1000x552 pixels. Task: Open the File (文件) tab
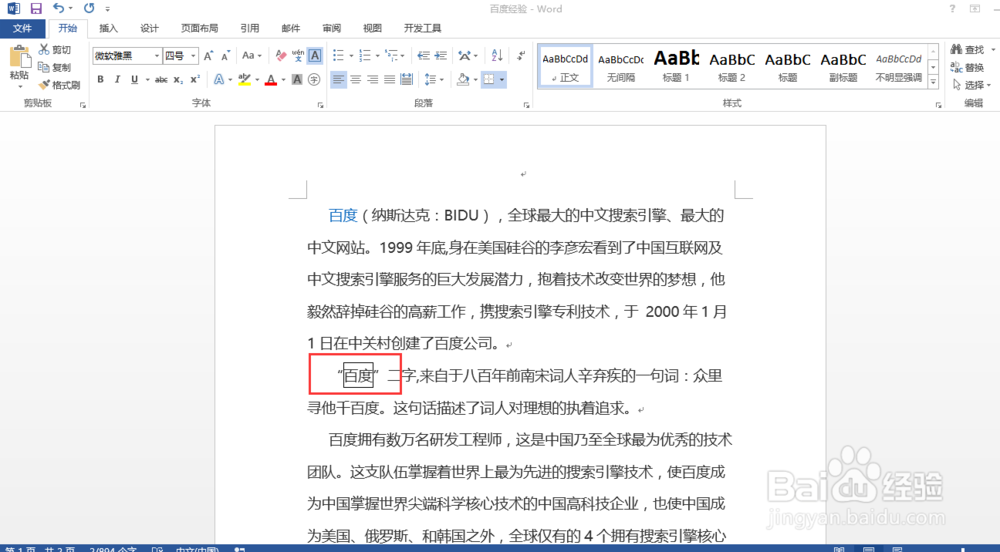pos(22,28)
